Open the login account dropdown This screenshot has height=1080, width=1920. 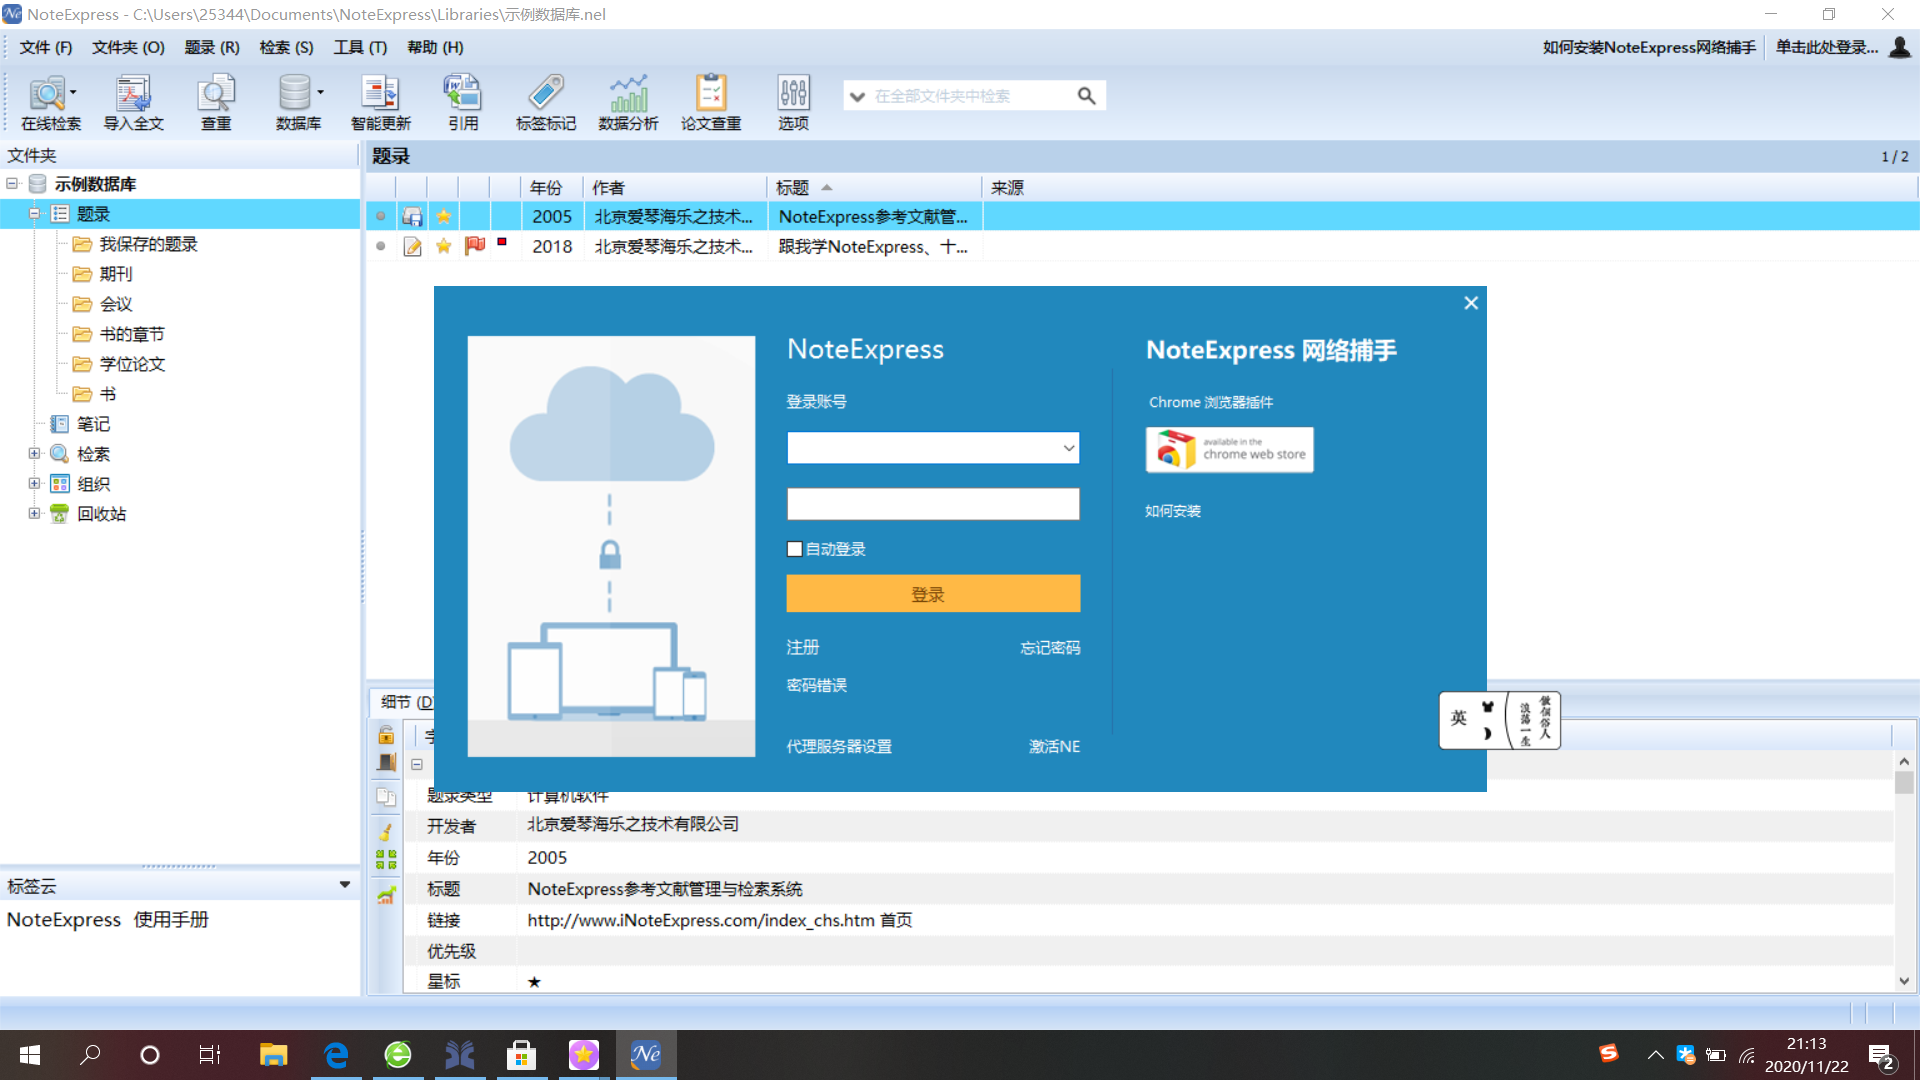tap(1068, 448)
